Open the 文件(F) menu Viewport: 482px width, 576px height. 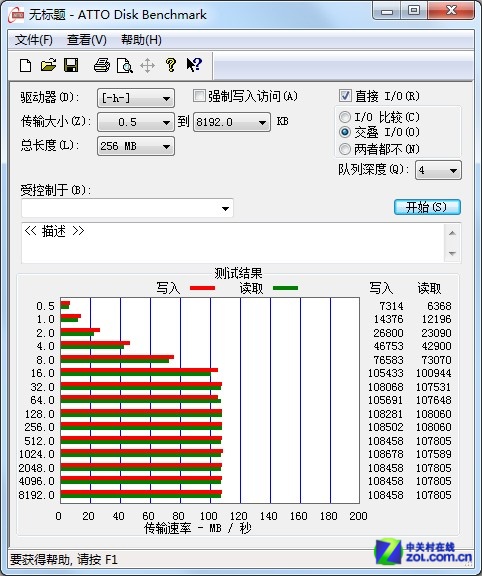[x=33, y=40]
